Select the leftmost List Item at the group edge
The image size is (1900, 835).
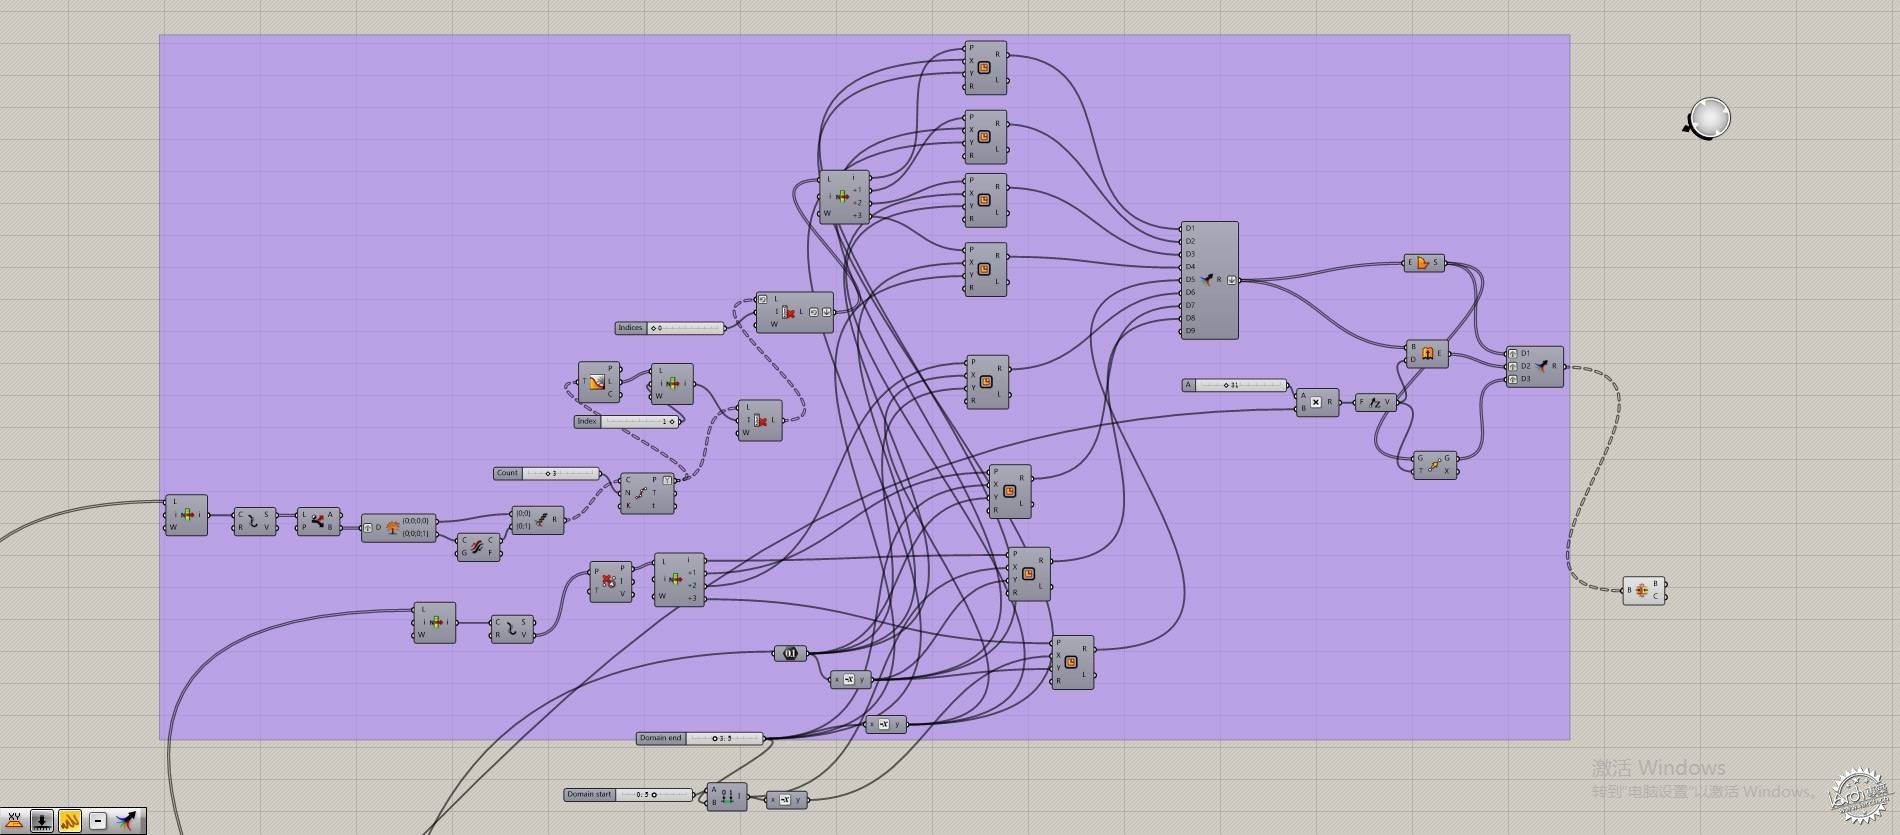[186, 515]
